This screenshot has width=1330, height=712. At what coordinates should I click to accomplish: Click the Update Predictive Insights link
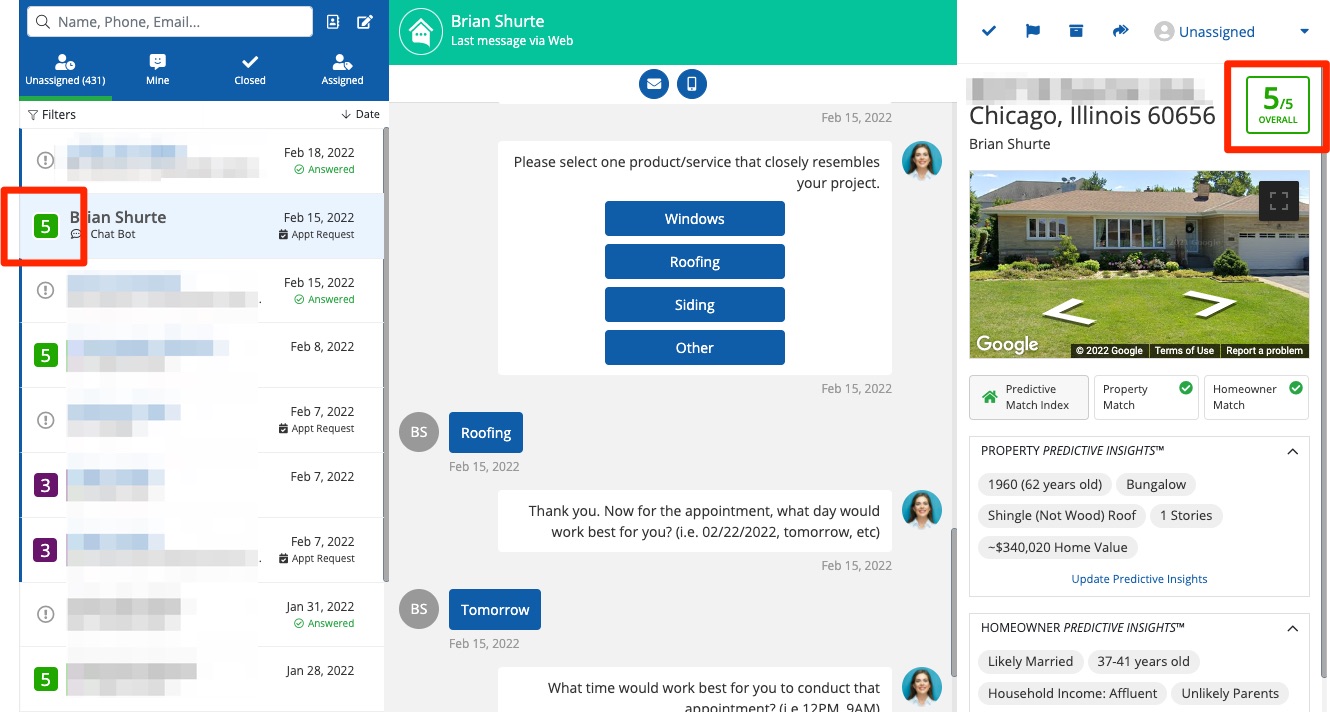tap(1139, 579)
